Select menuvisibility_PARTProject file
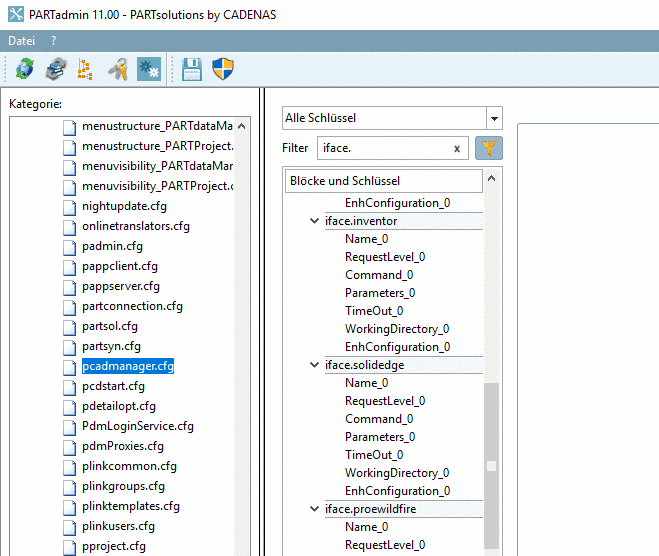The width and height of the screenshot is (659, 556). click(157, 186)
